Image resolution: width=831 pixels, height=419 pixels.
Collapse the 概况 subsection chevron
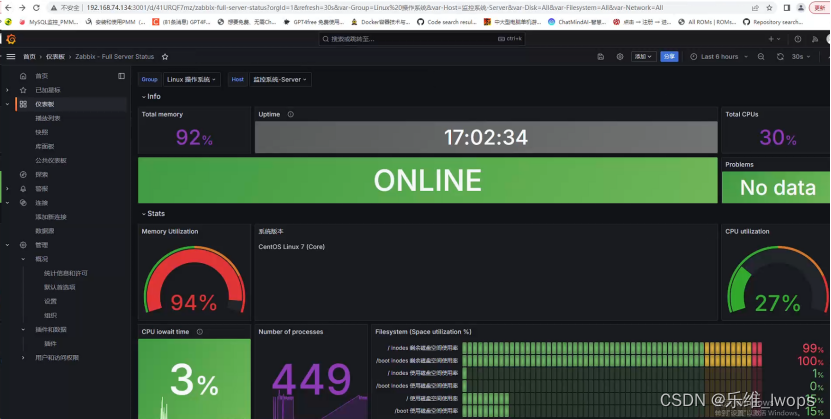[23, 259]
